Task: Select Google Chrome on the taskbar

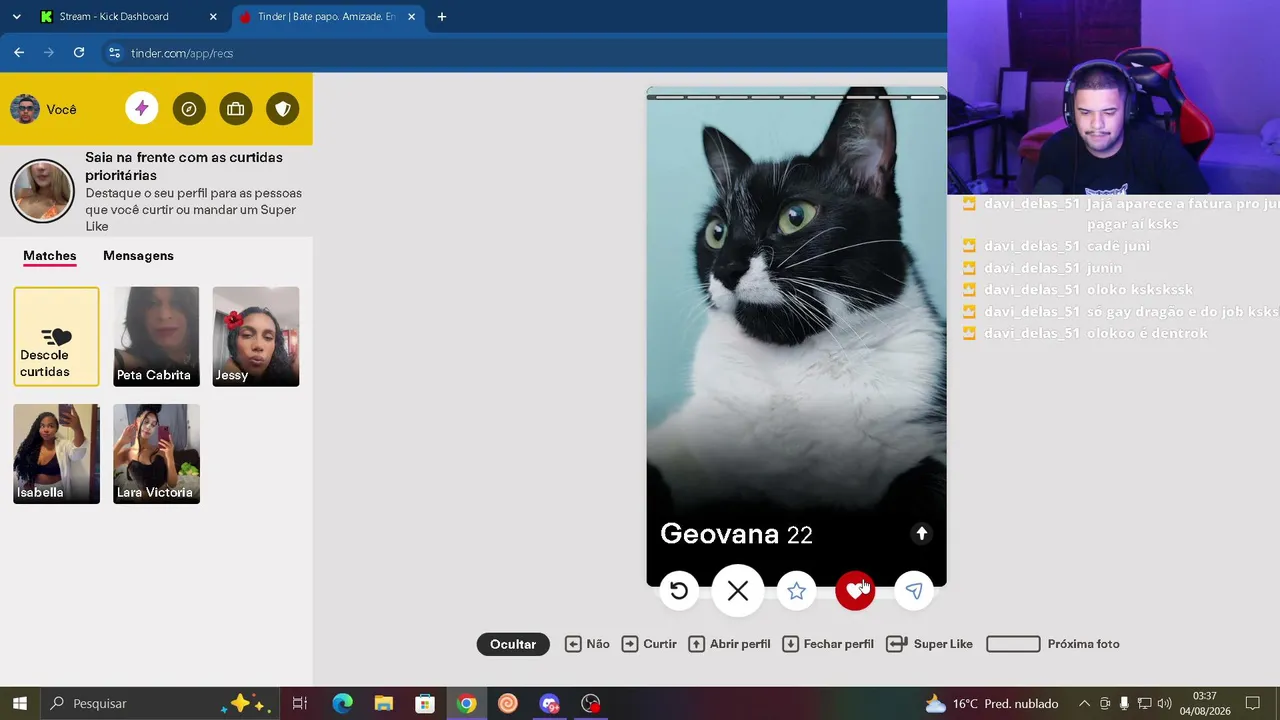Action: (467, 703)
